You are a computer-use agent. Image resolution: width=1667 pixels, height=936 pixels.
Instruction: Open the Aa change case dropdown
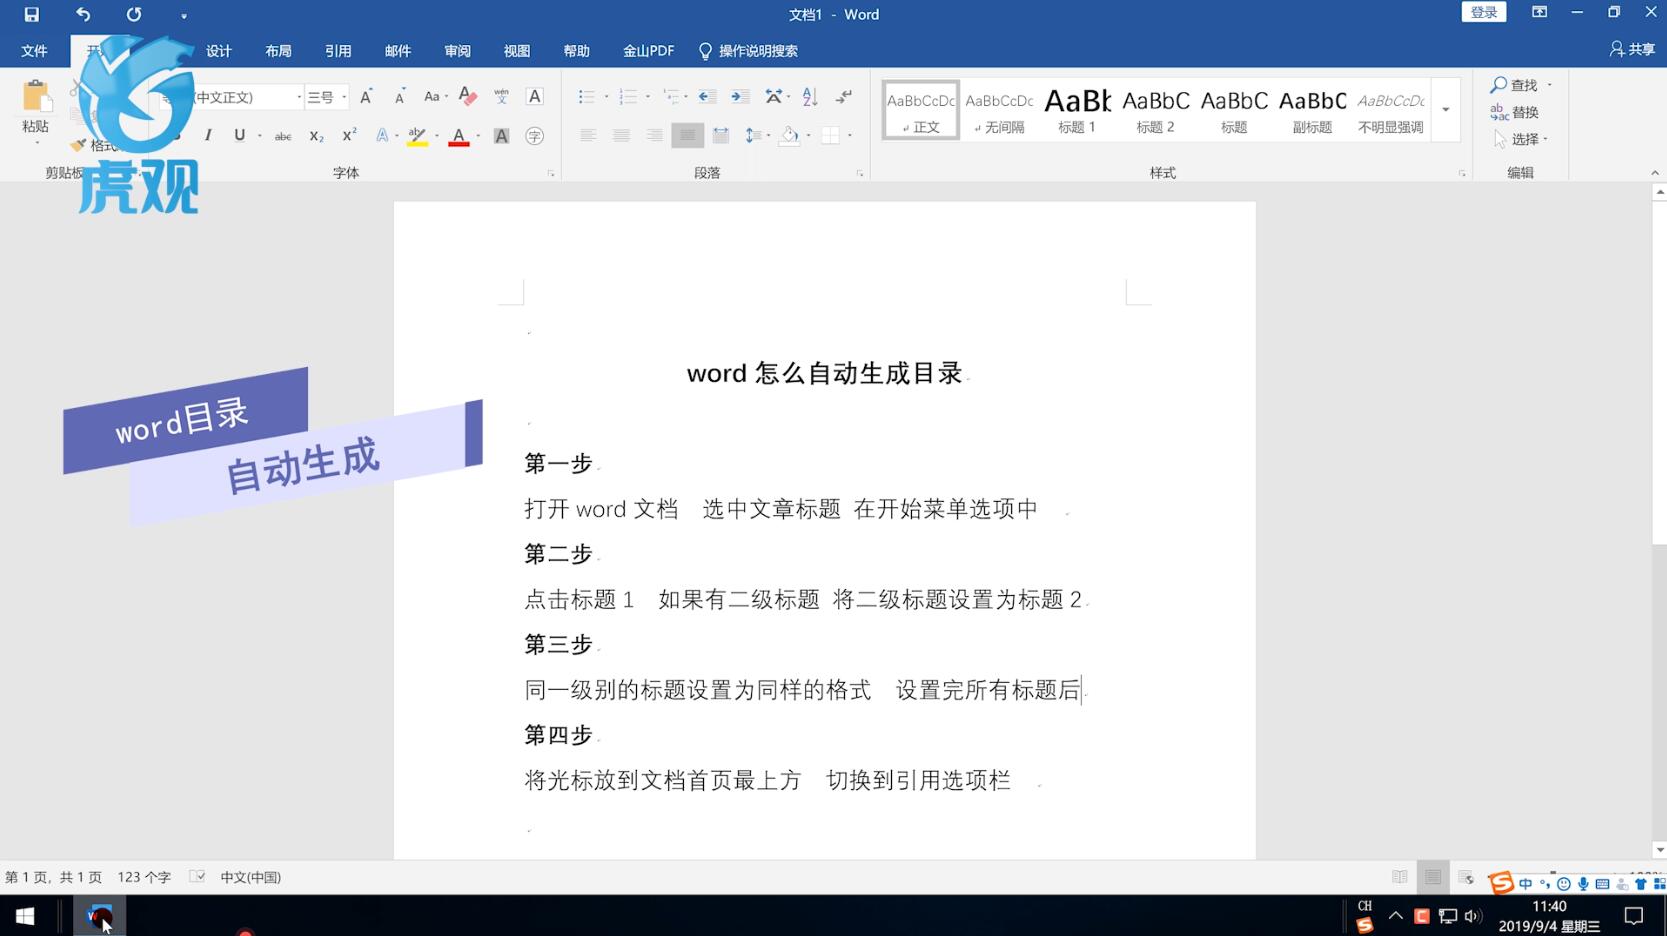[435, 97]
